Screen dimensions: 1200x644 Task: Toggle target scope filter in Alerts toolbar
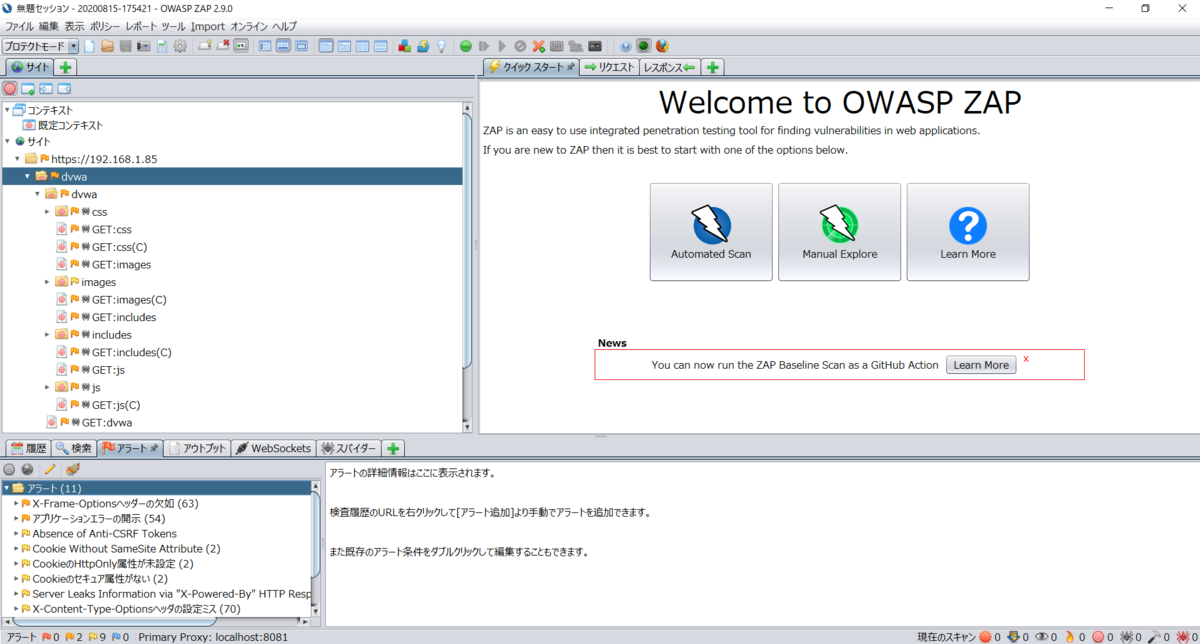coord(9,469)
